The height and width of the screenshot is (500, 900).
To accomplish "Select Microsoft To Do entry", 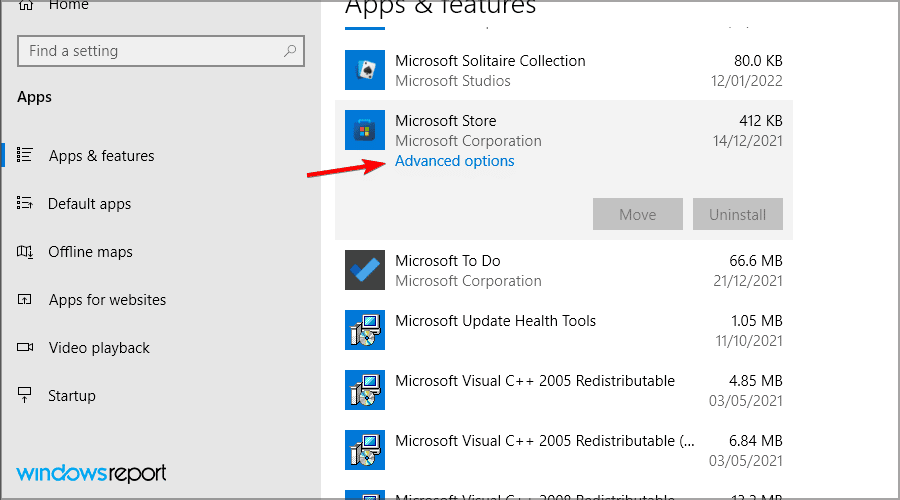I will pos(564,270).
